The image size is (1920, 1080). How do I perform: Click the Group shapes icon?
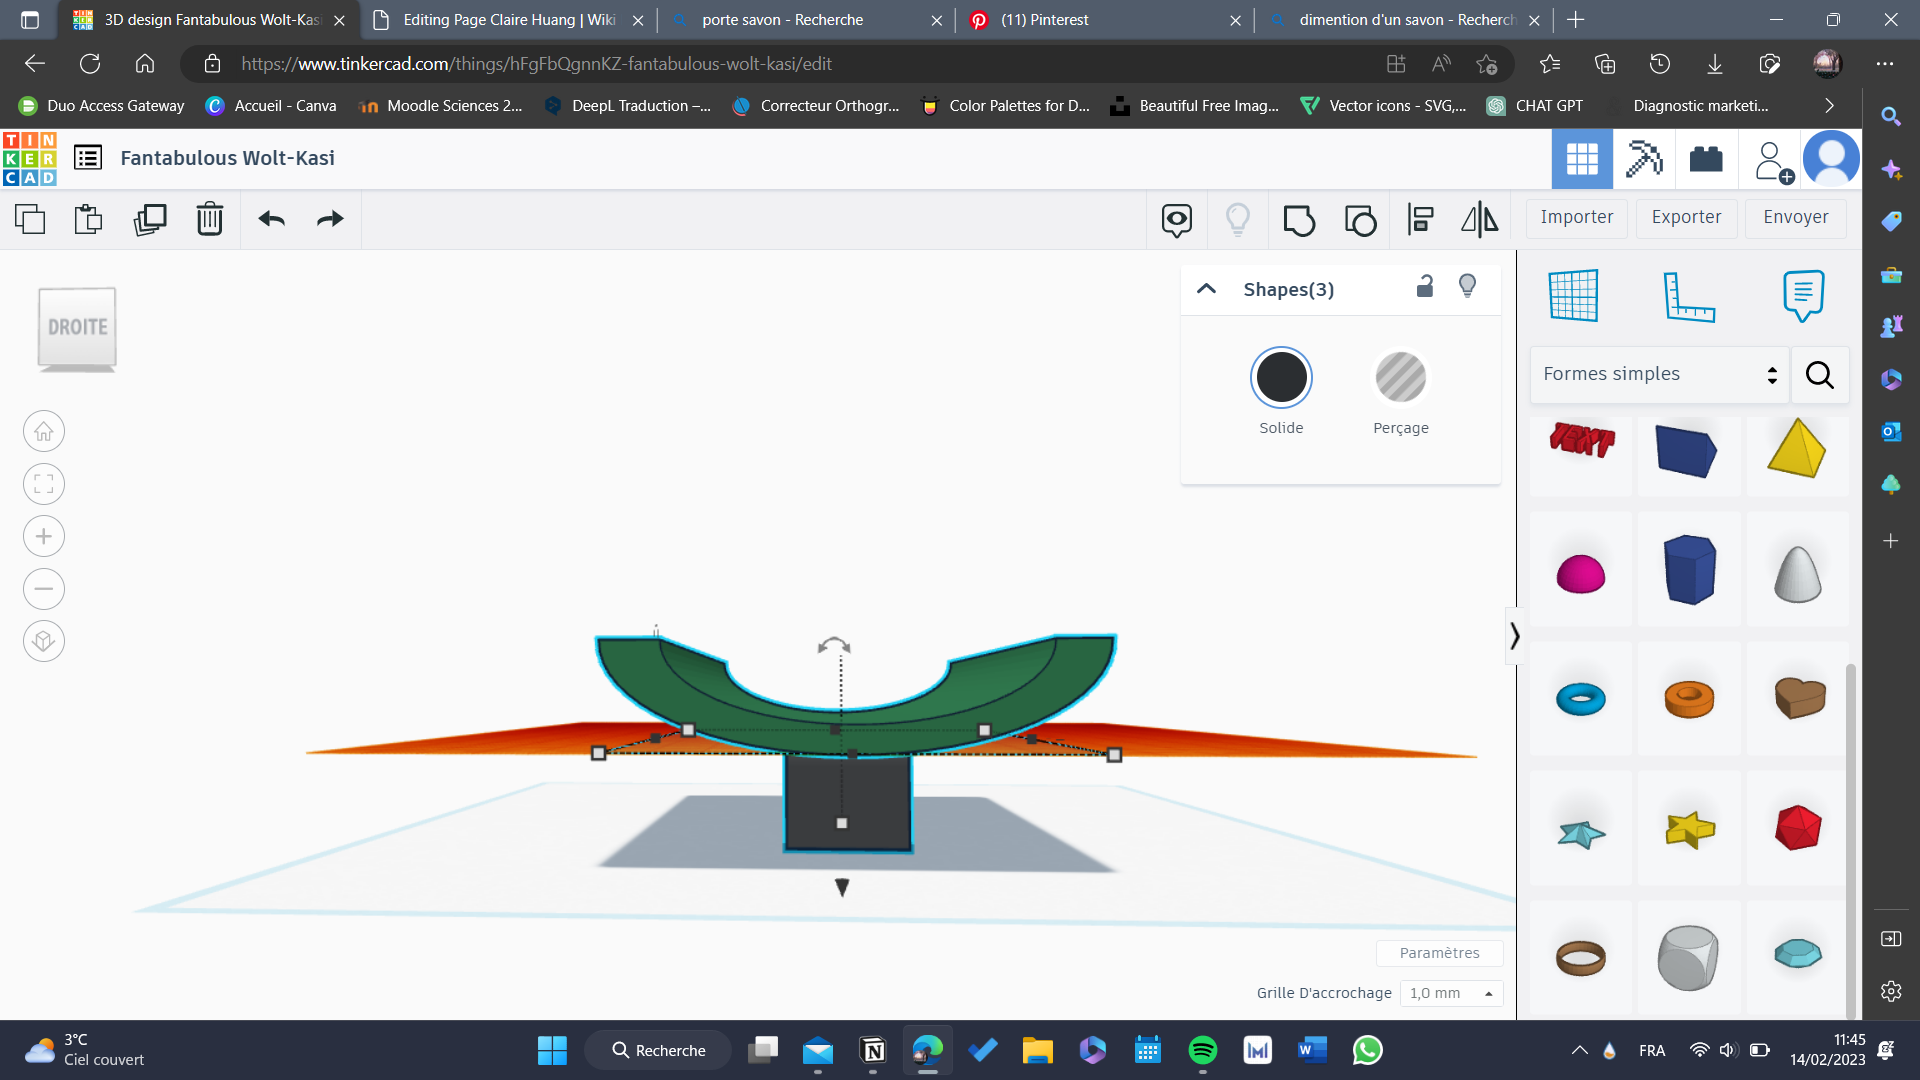(x=1299, y=219)
